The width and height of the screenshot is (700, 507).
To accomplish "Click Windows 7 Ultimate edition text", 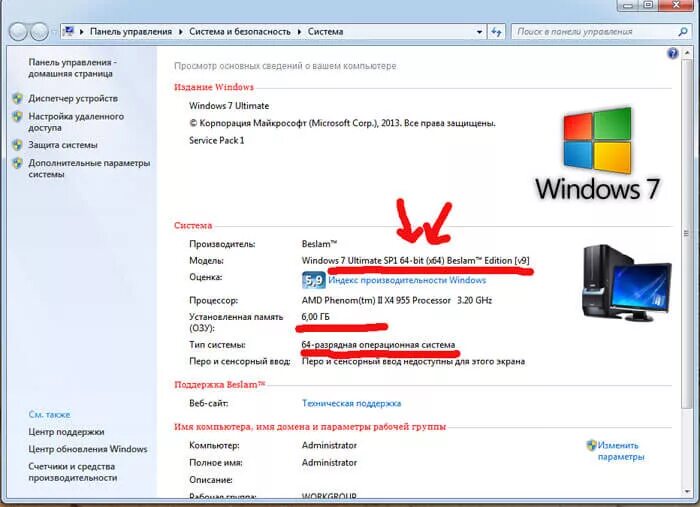I will click(x=229, y=106).
